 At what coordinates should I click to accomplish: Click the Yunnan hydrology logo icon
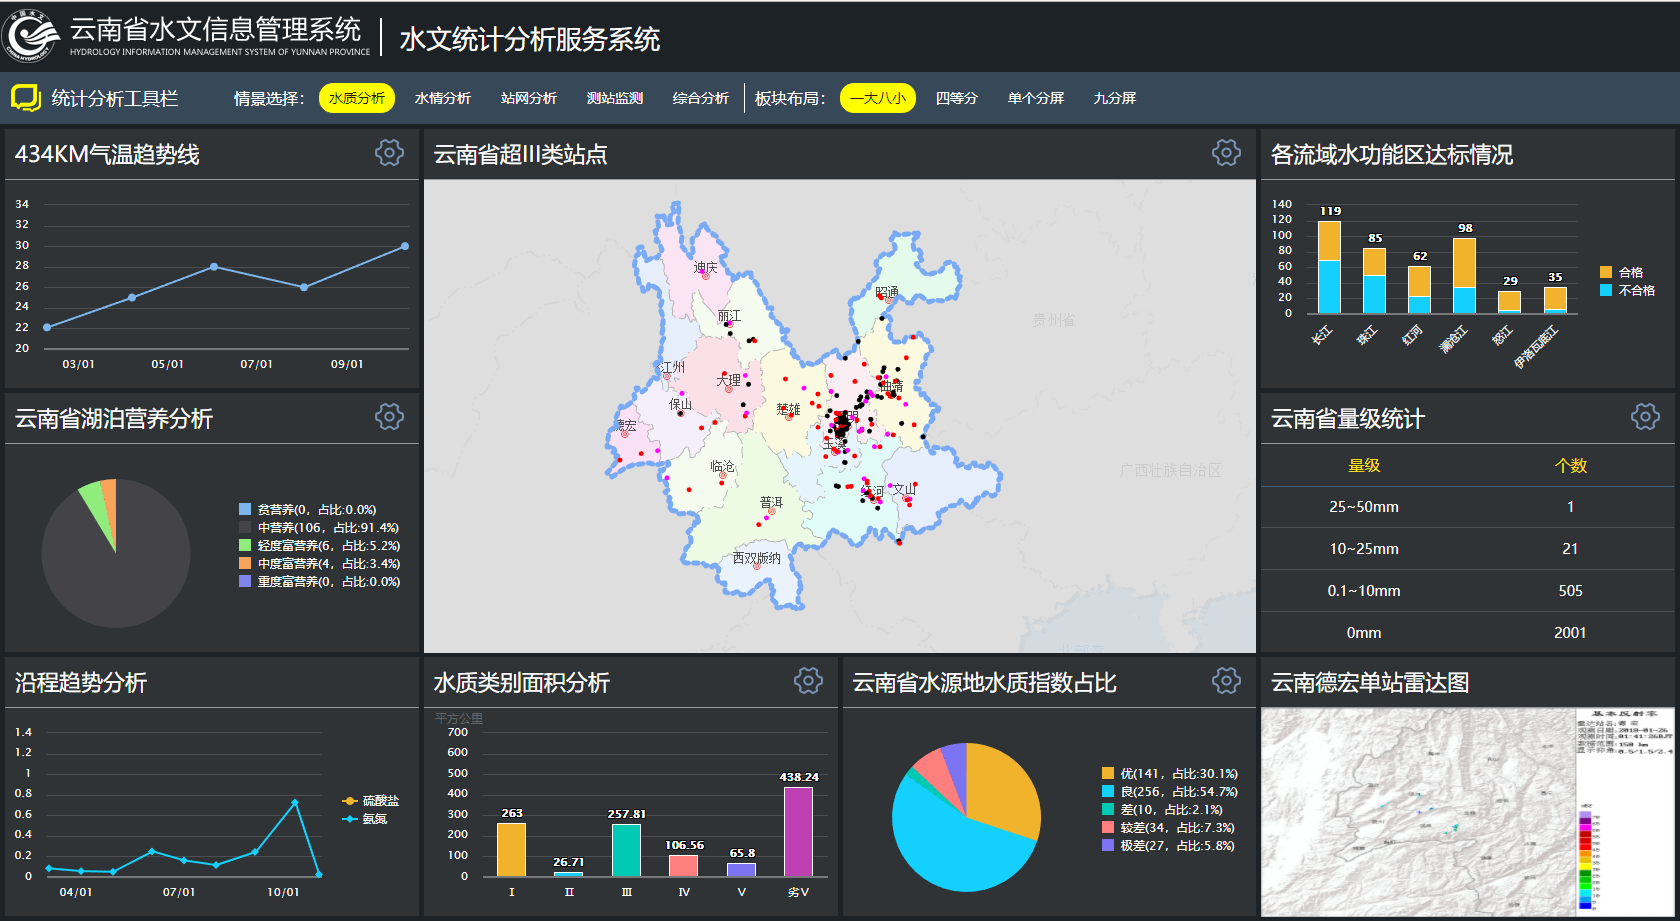[x=30, y=37]
